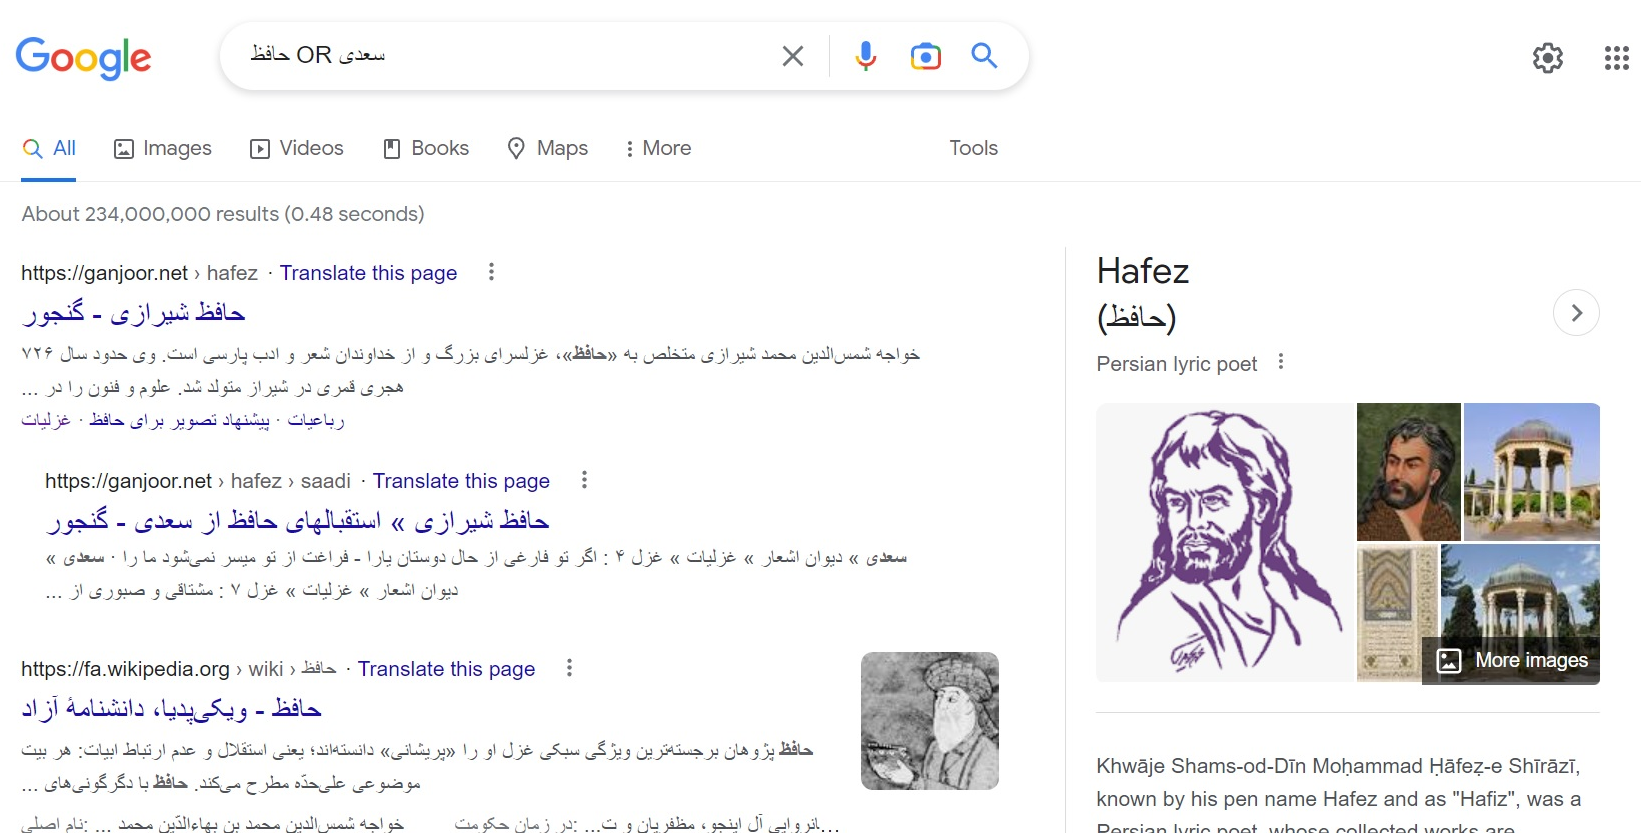Show next knowledge panel entity with chevron
1641x833 pixels.
(x=1576, y=313)
